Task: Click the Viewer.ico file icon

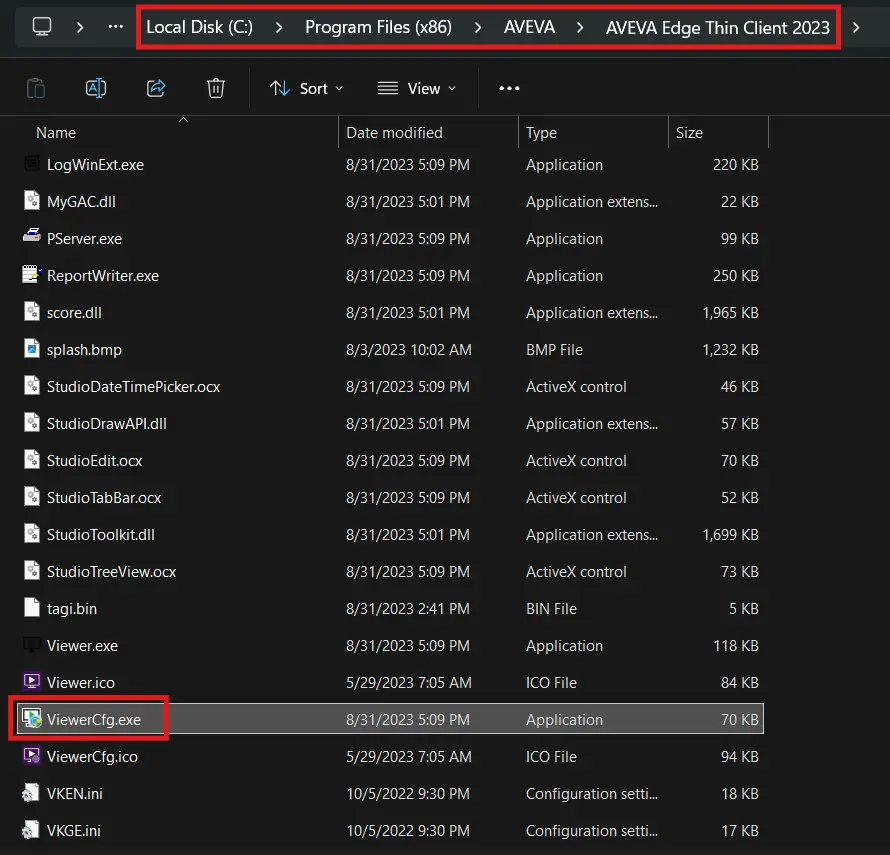Action: [x=30, y=682]
